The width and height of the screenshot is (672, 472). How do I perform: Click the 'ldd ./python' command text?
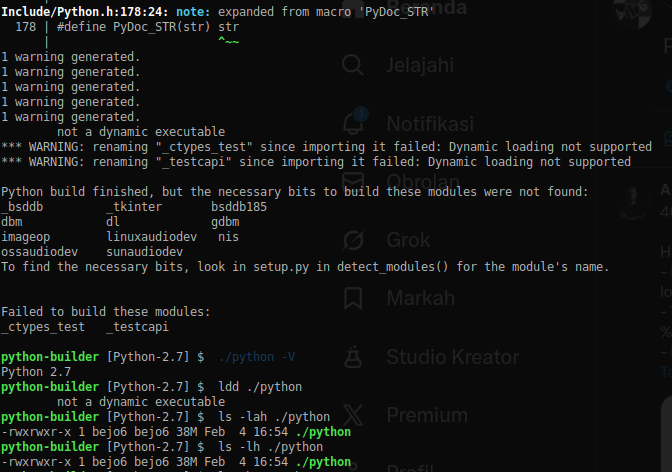tap(260, 387)
